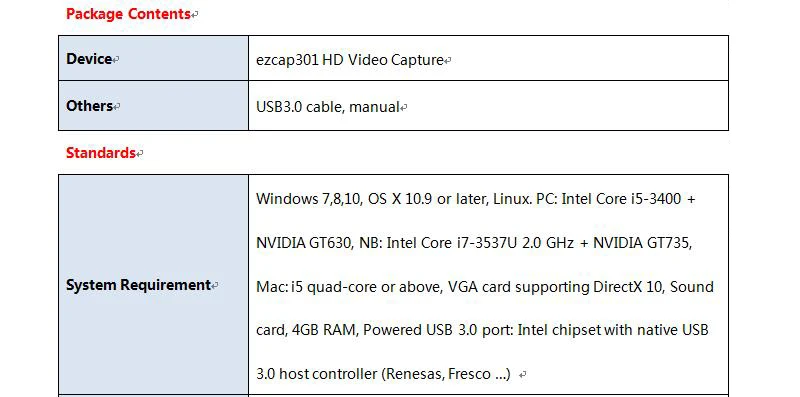Click the Standards red heading
800x397 pixels.
(x=101, y=153)
